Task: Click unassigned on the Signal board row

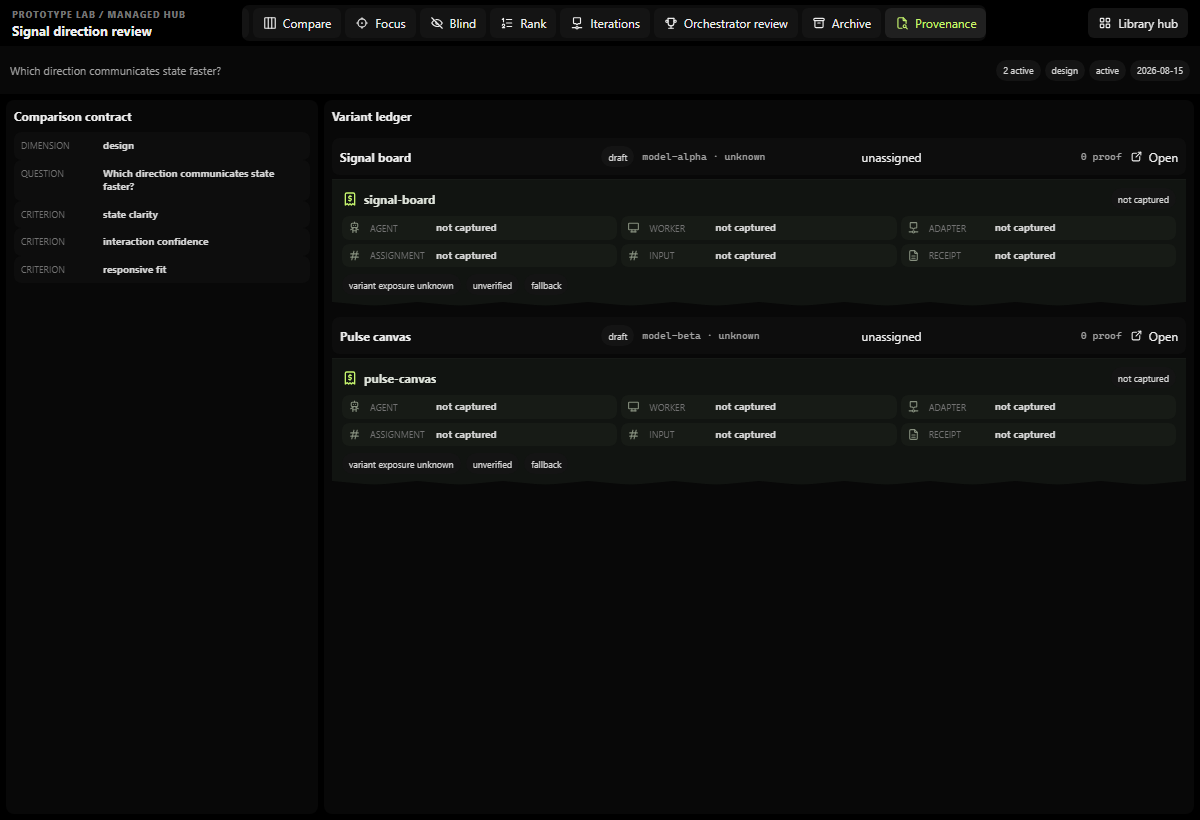Action: (891, 158)
